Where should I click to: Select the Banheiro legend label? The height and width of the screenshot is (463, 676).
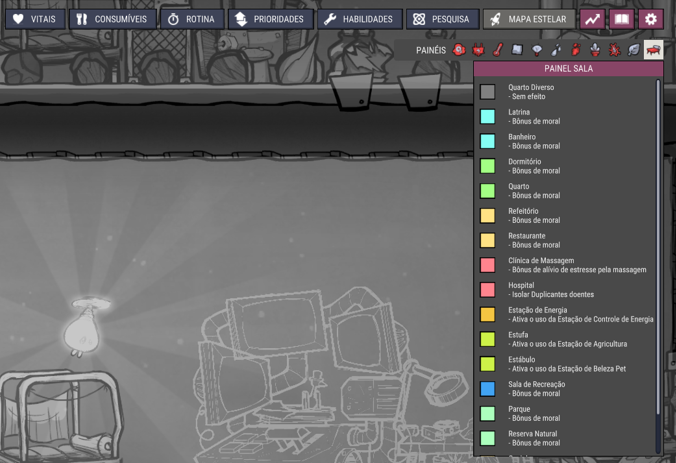522,137
